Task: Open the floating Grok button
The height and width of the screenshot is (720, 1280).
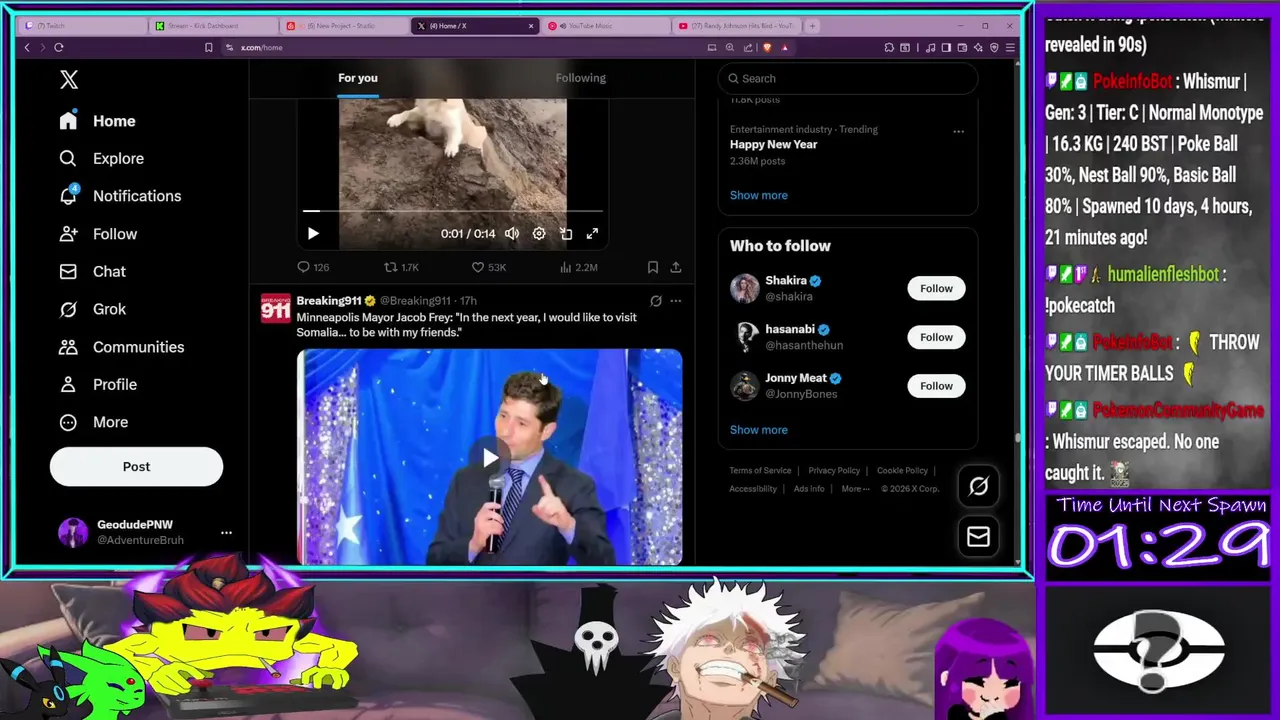Action: 978,486
